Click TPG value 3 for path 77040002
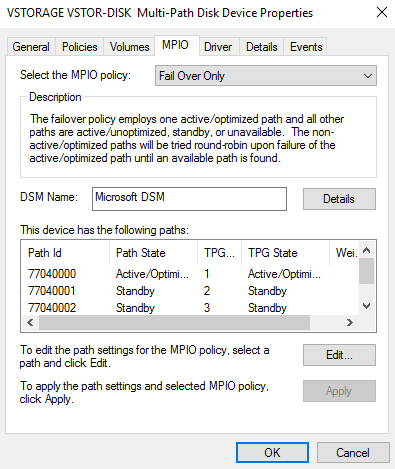Screen dimensions: 395x469 pos(207,308)
